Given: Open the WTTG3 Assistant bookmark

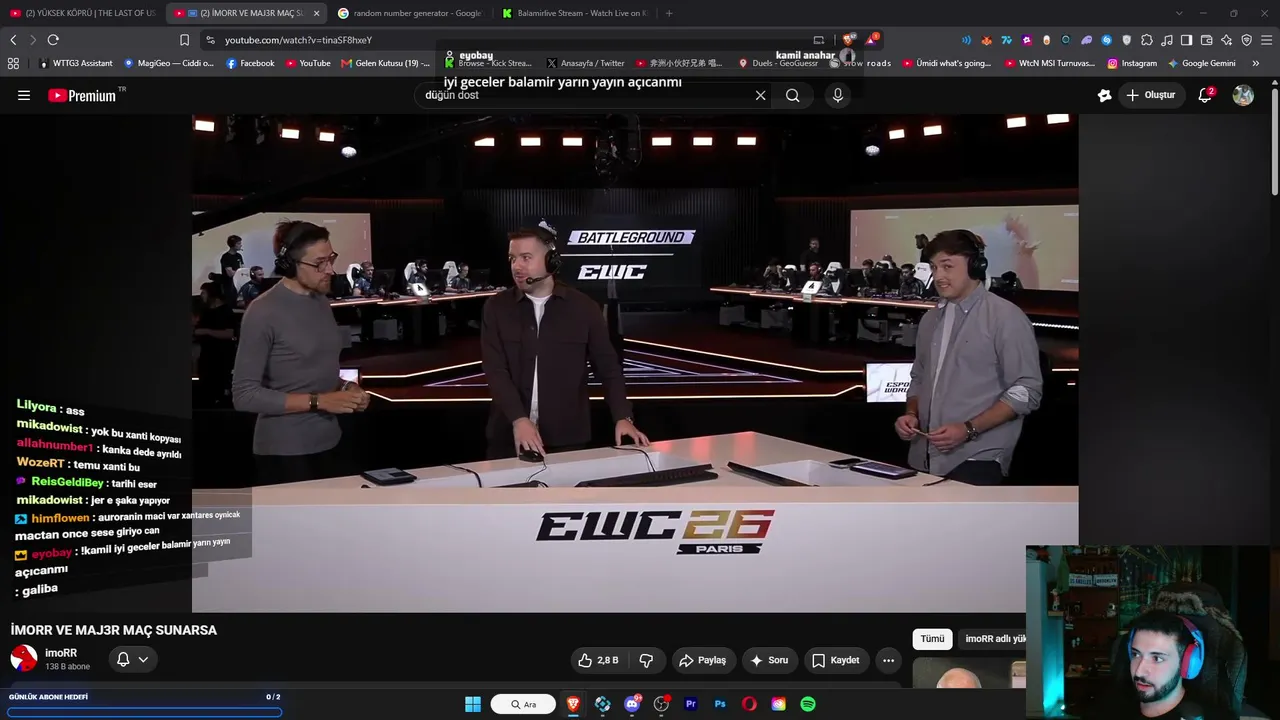Looking at the screenshot, I should [x=75, y=63].
